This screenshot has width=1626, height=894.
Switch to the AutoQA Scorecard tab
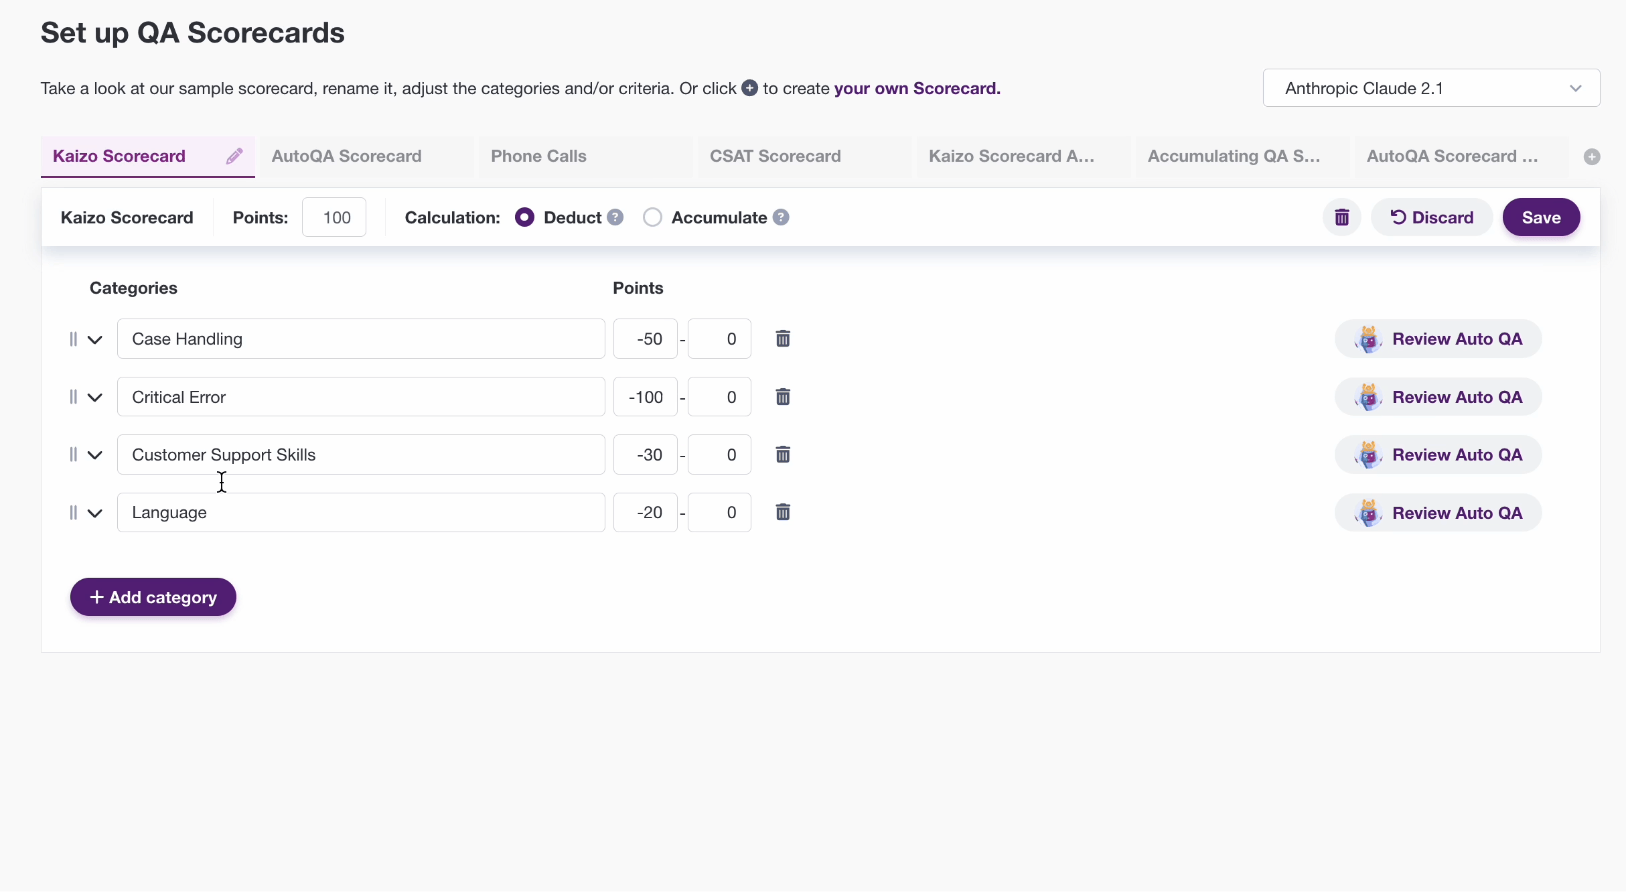[x=347, y=156]
